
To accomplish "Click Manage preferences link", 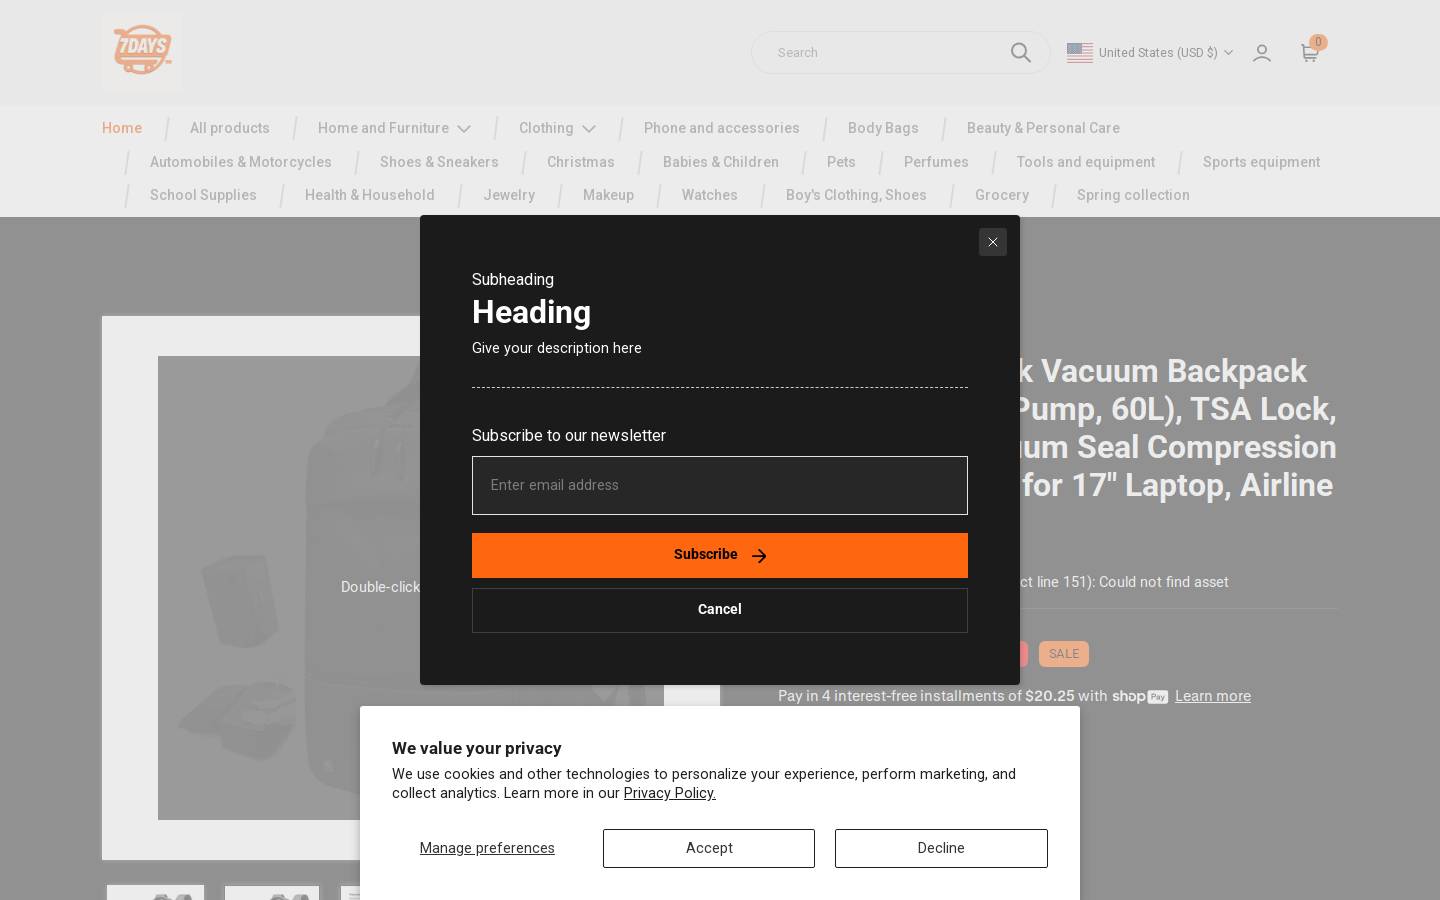I will coord(487,848).
